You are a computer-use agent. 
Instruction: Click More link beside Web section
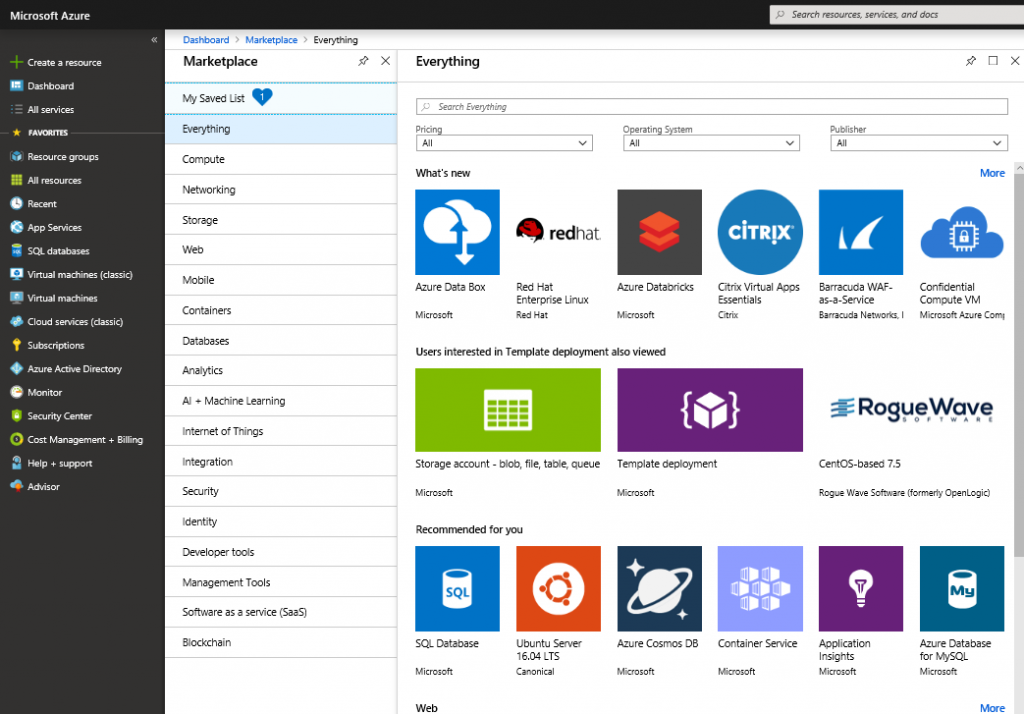pos(992,707)
